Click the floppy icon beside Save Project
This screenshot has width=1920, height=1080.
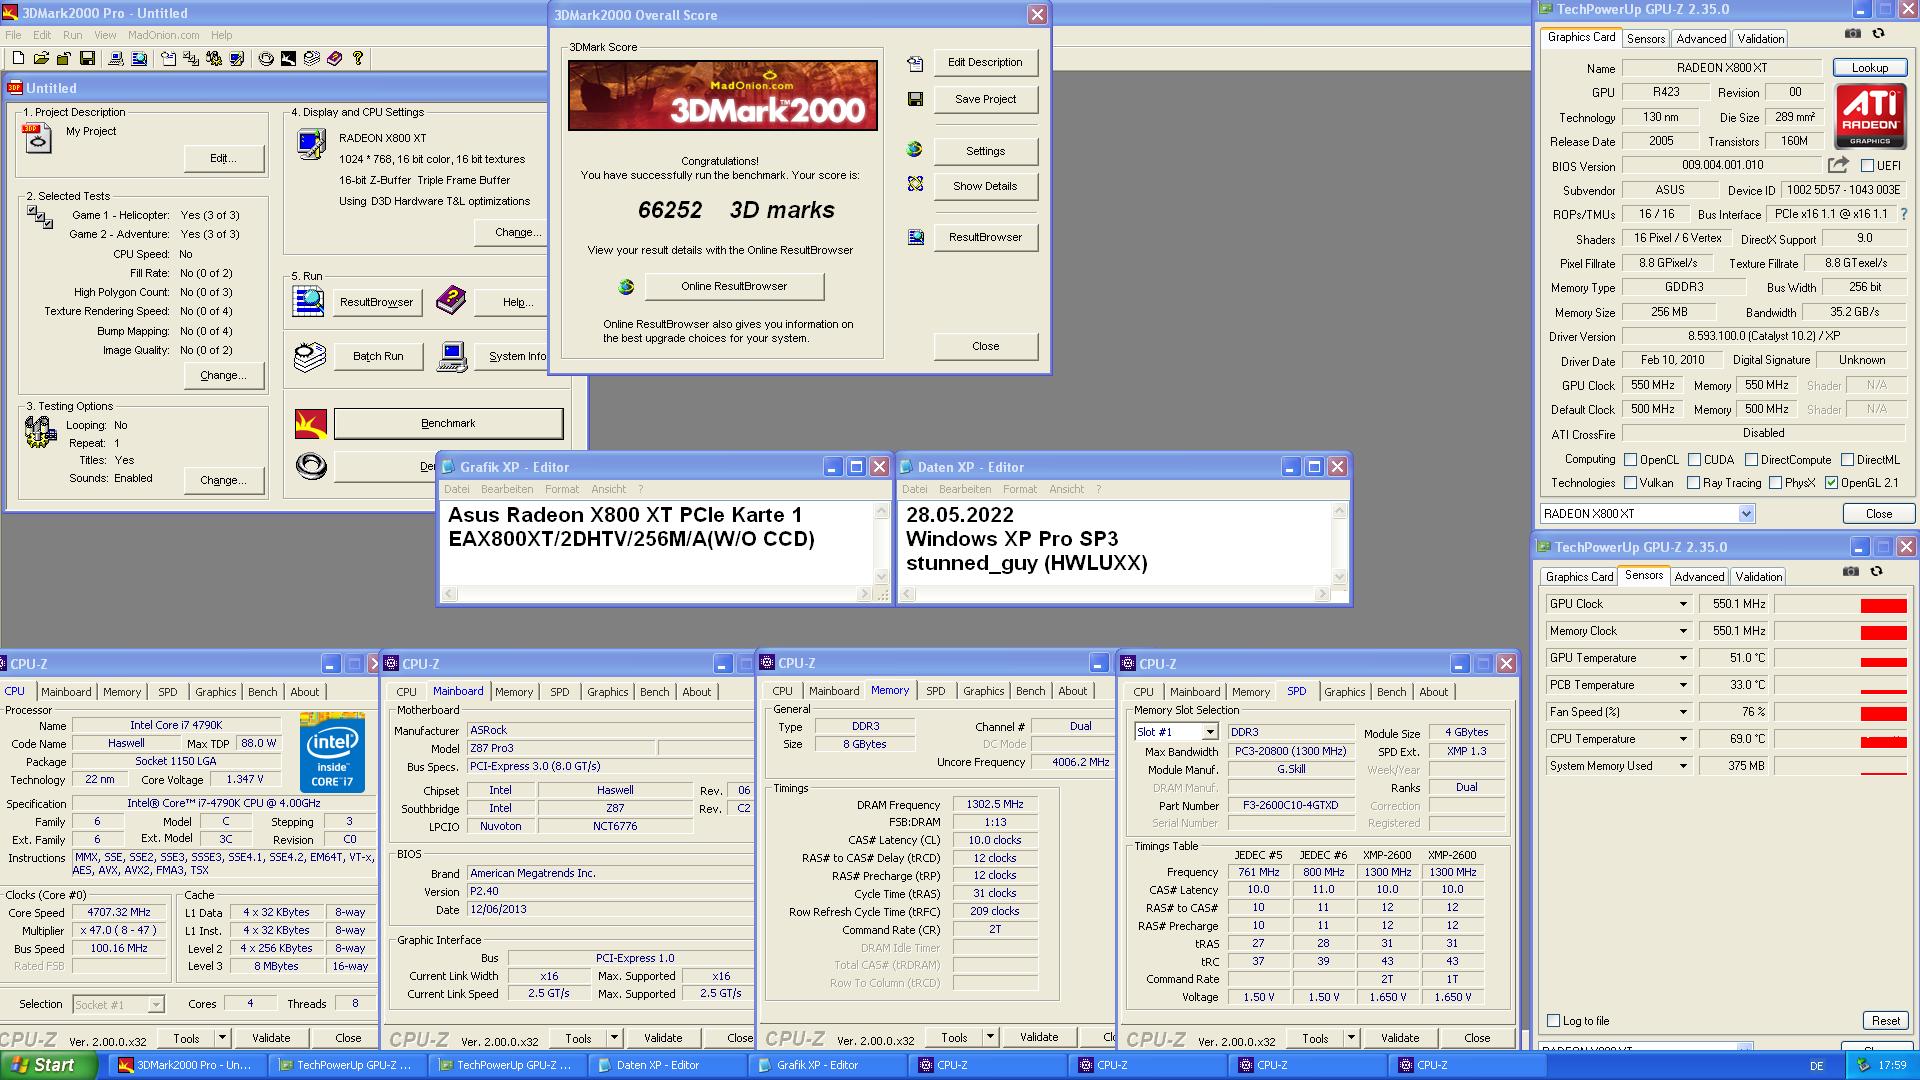pyautogui.click(x=915, y=99)
